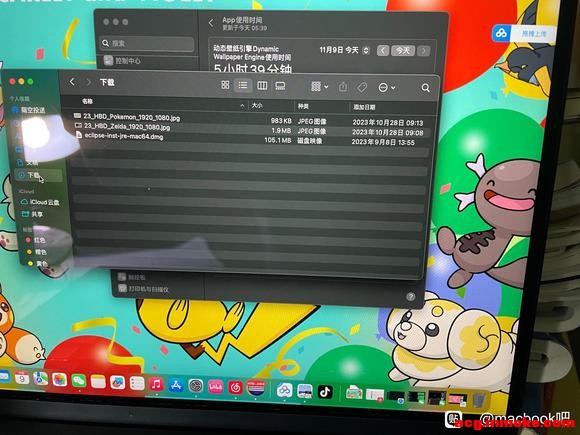
Task: Open the date stepper next to 11月9日 今天
Action: tap(366, 50)
